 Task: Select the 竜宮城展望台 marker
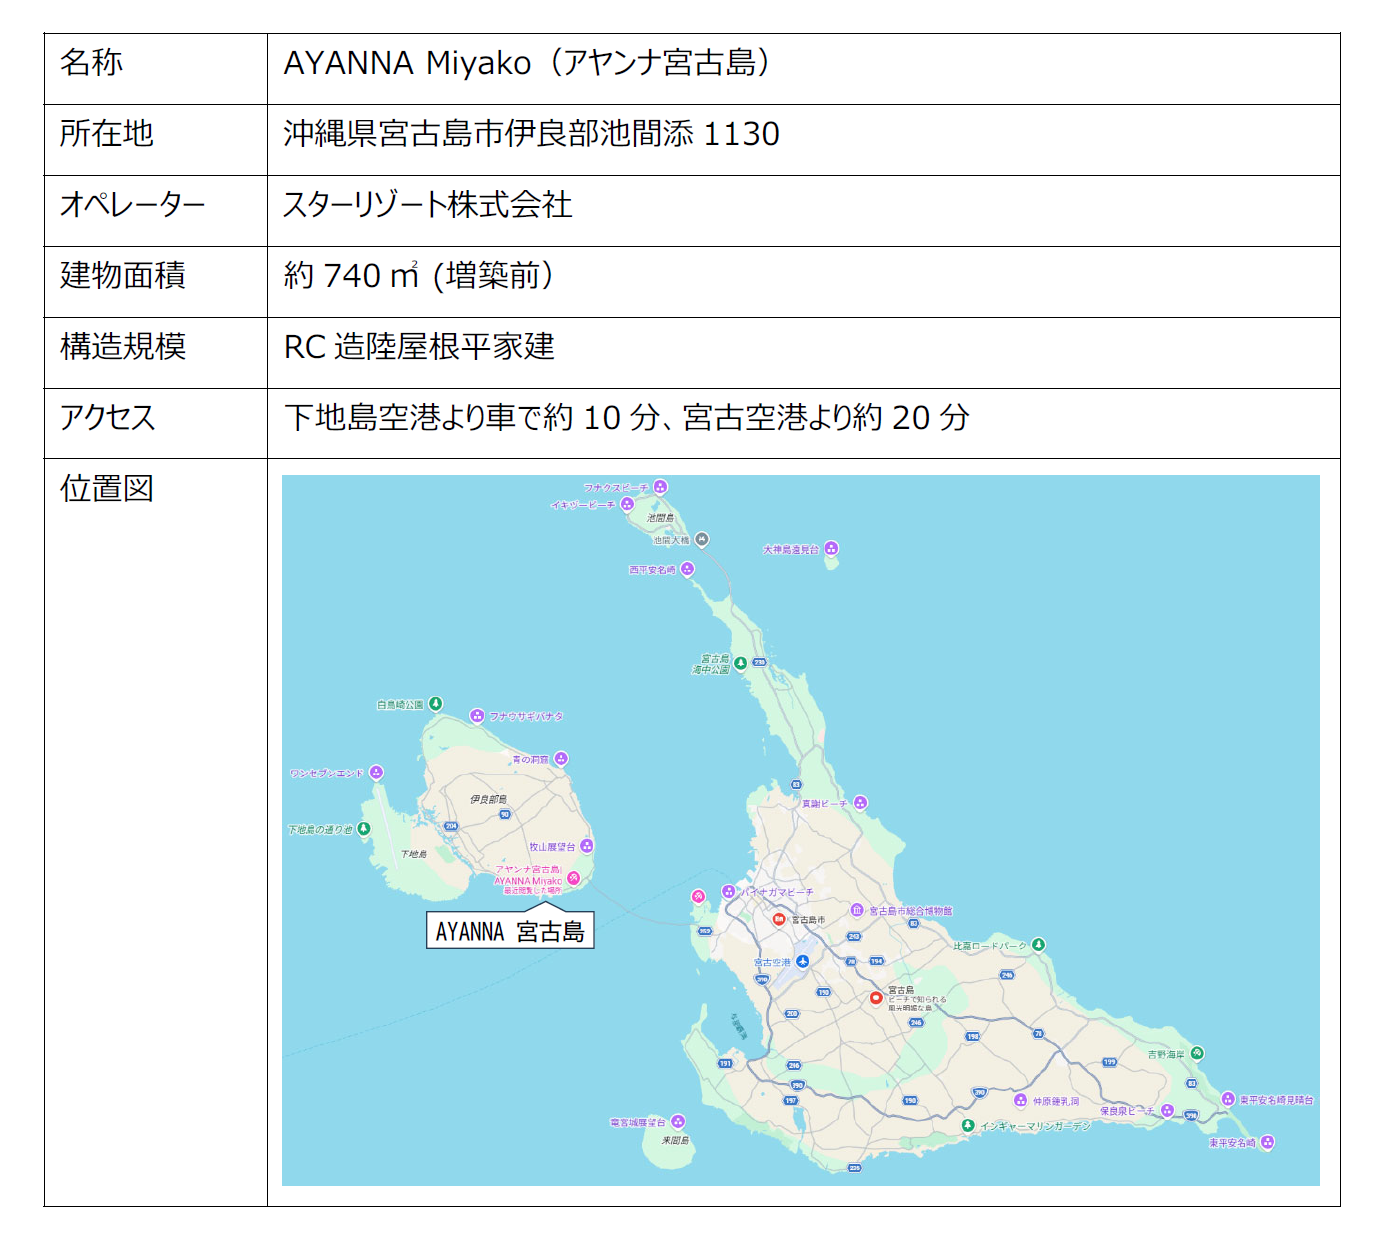click(678, 1122)
